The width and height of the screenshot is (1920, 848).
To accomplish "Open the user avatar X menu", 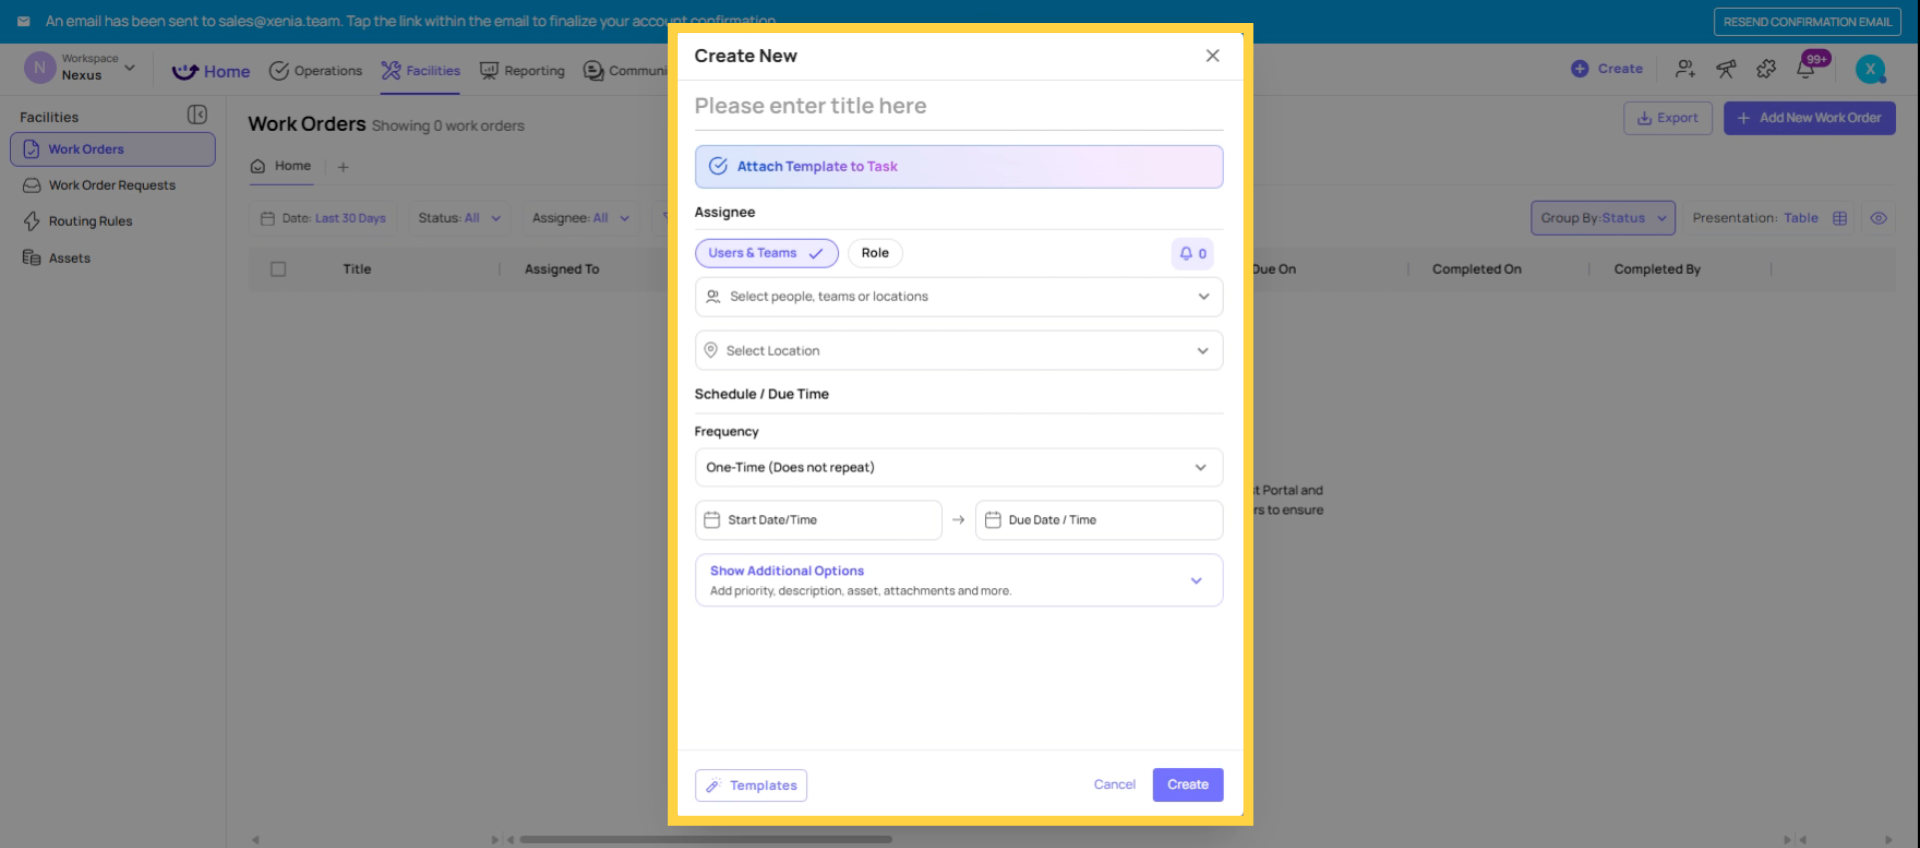I will click(1870, 69).
